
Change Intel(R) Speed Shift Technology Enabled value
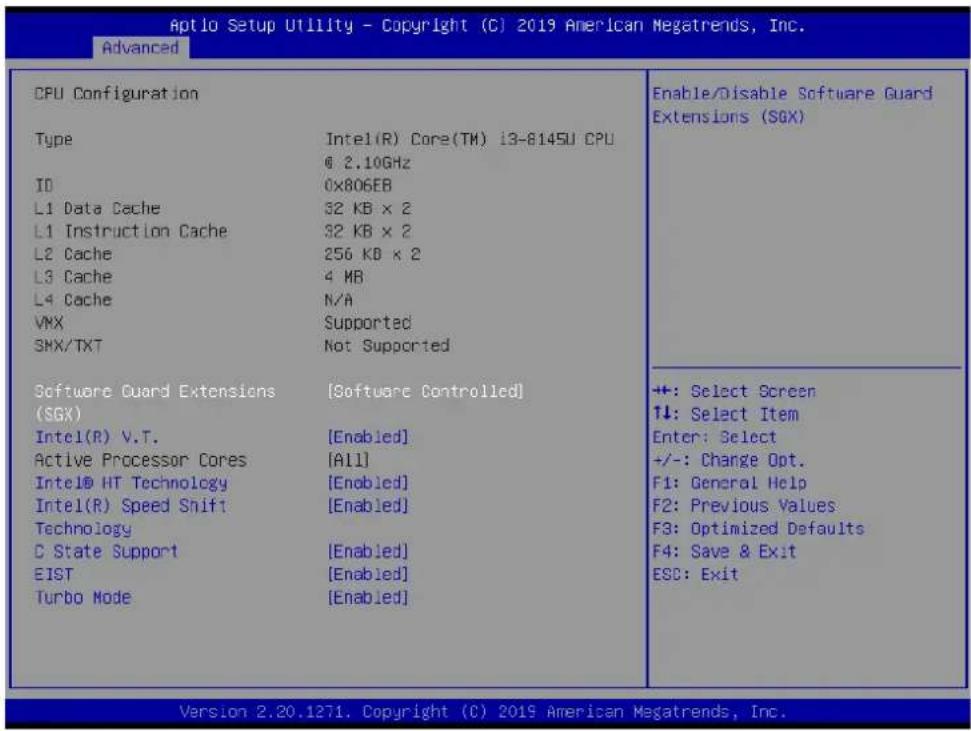tap(368, 506)
